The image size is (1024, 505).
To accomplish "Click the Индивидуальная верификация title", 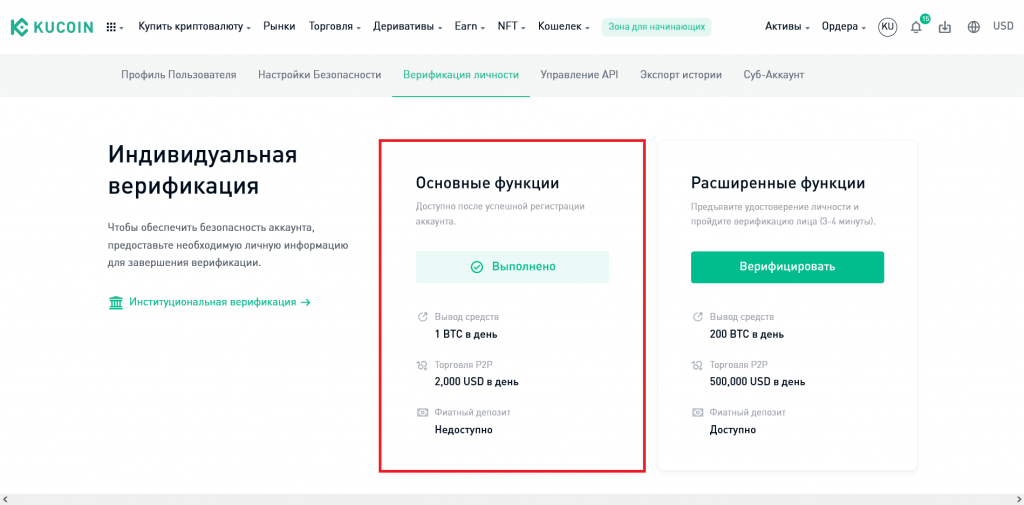I will (x=202, y=171).
